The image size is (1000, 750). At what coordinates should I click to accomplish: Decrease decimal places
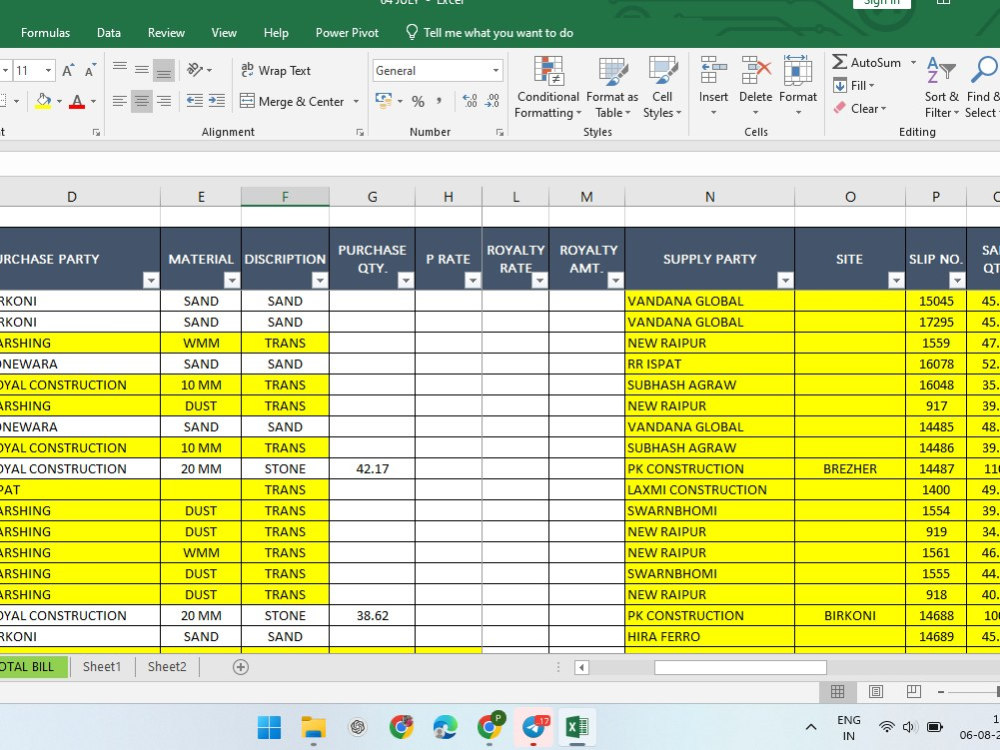pos(492,101)
